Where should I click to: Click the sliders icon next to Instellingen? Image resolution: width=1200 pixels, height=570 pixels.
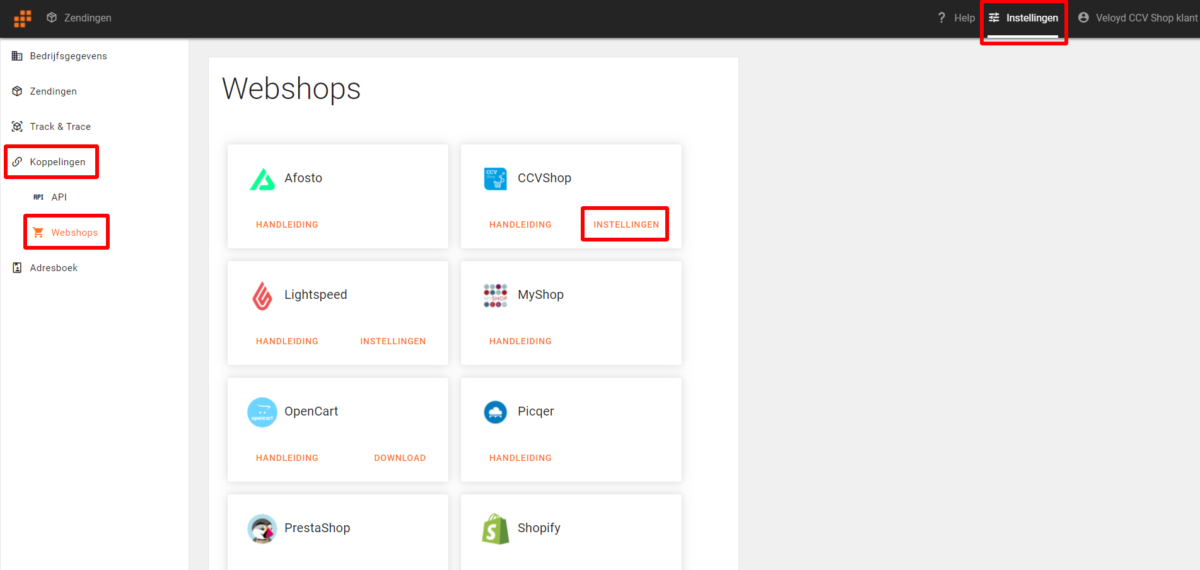coord(994,18)
